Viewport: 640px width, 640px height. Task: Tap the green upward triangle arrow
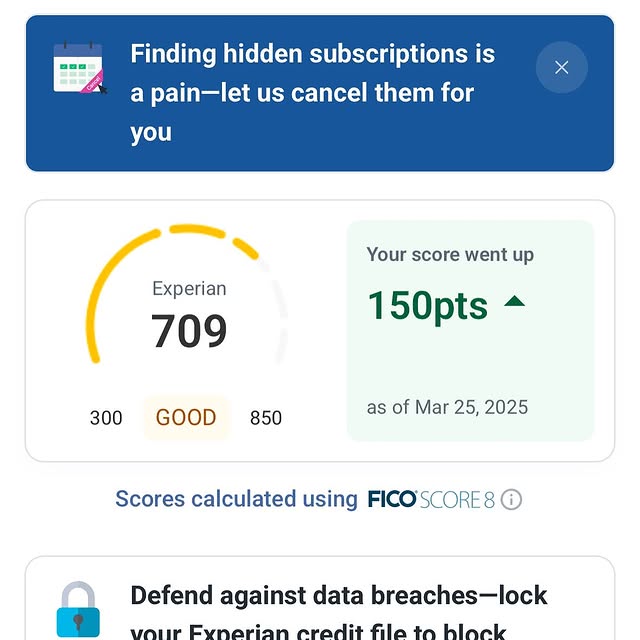click(515, 300)
